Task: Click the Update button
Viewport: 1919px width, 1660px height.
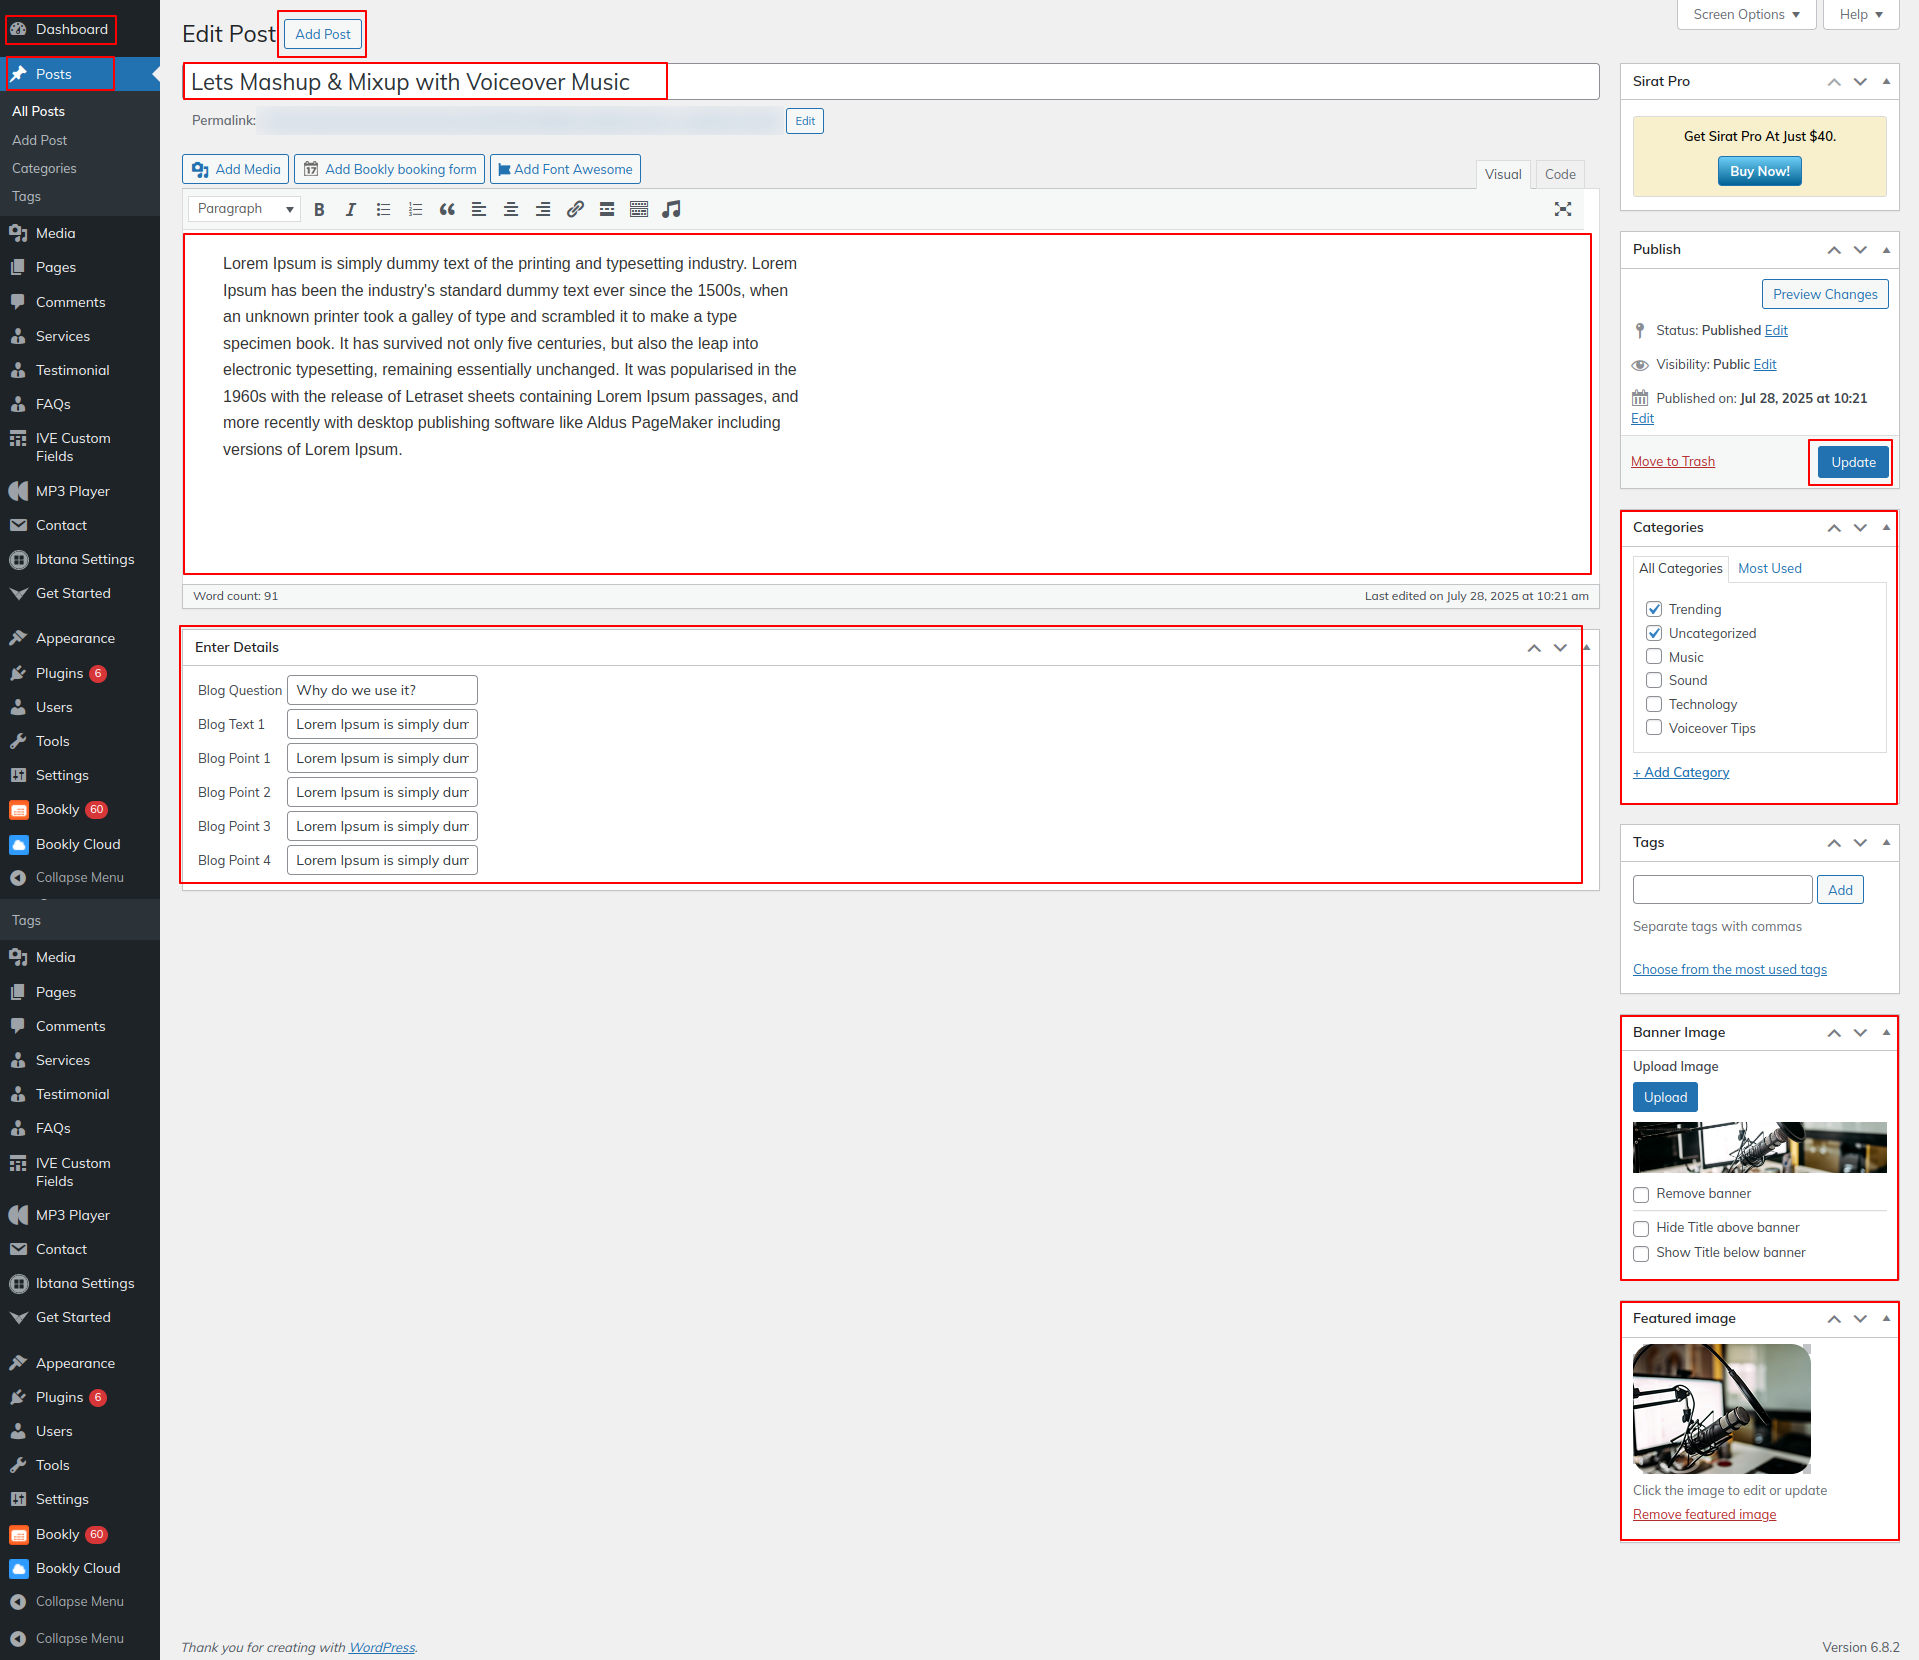Action: pos(1852,462)
